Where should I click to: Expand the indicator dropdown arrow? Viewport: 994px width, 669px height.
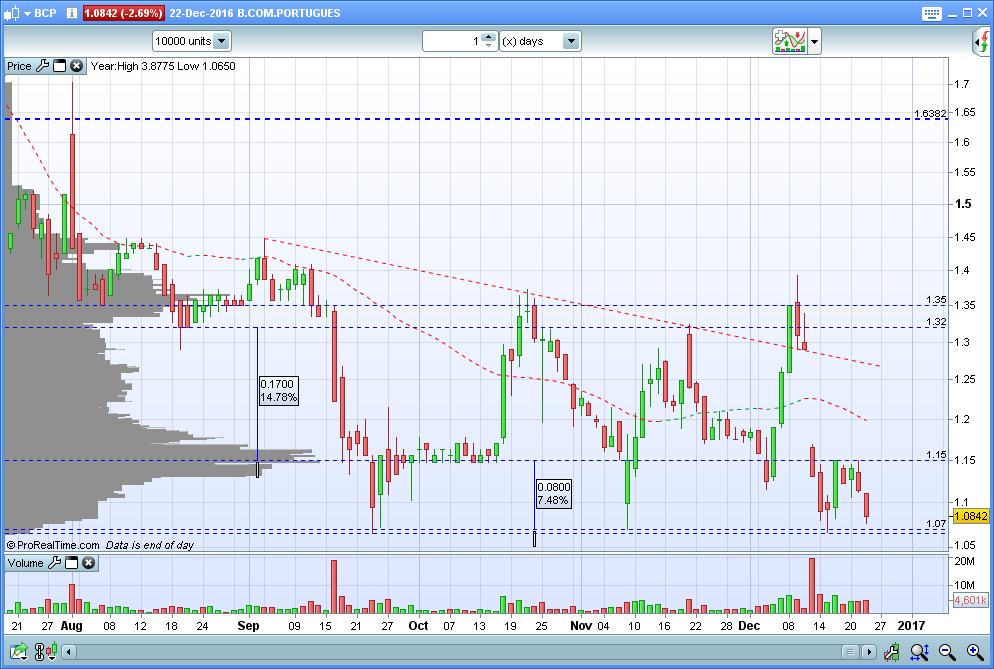pyautogui.click(x=815, y=42)
